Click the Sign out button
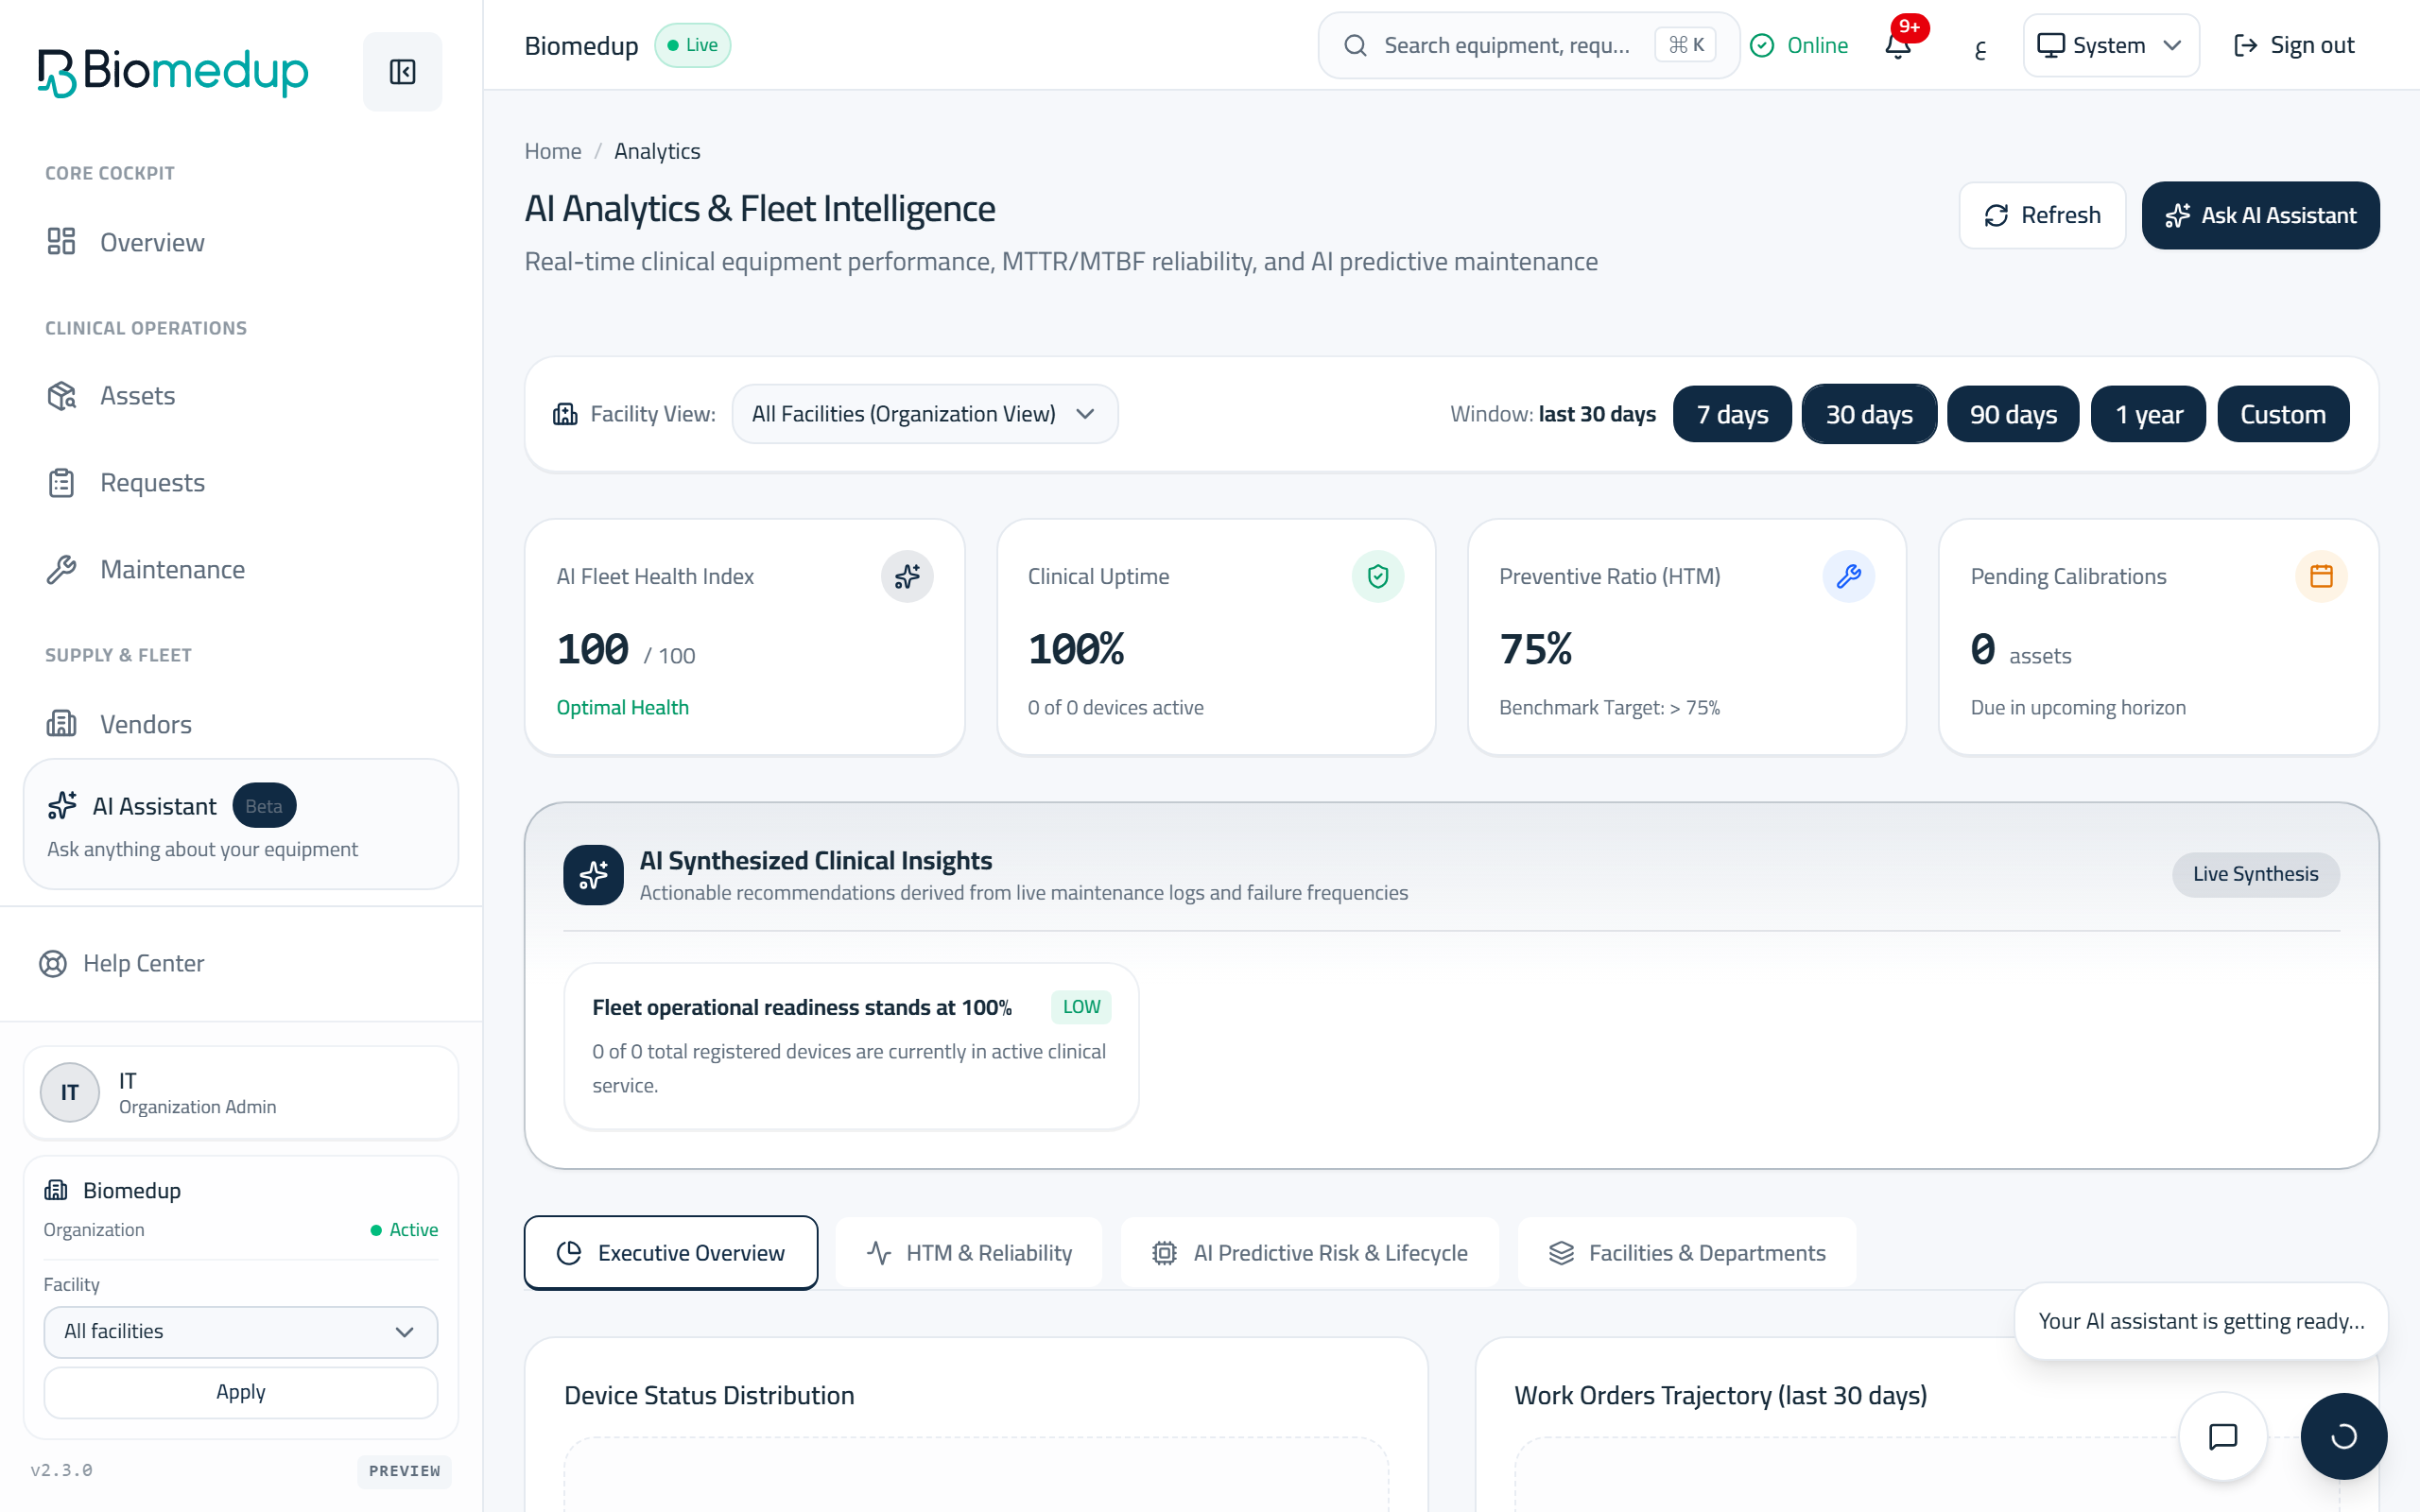This screenshot has width=2420, height=1512. tap(2293, 45)
